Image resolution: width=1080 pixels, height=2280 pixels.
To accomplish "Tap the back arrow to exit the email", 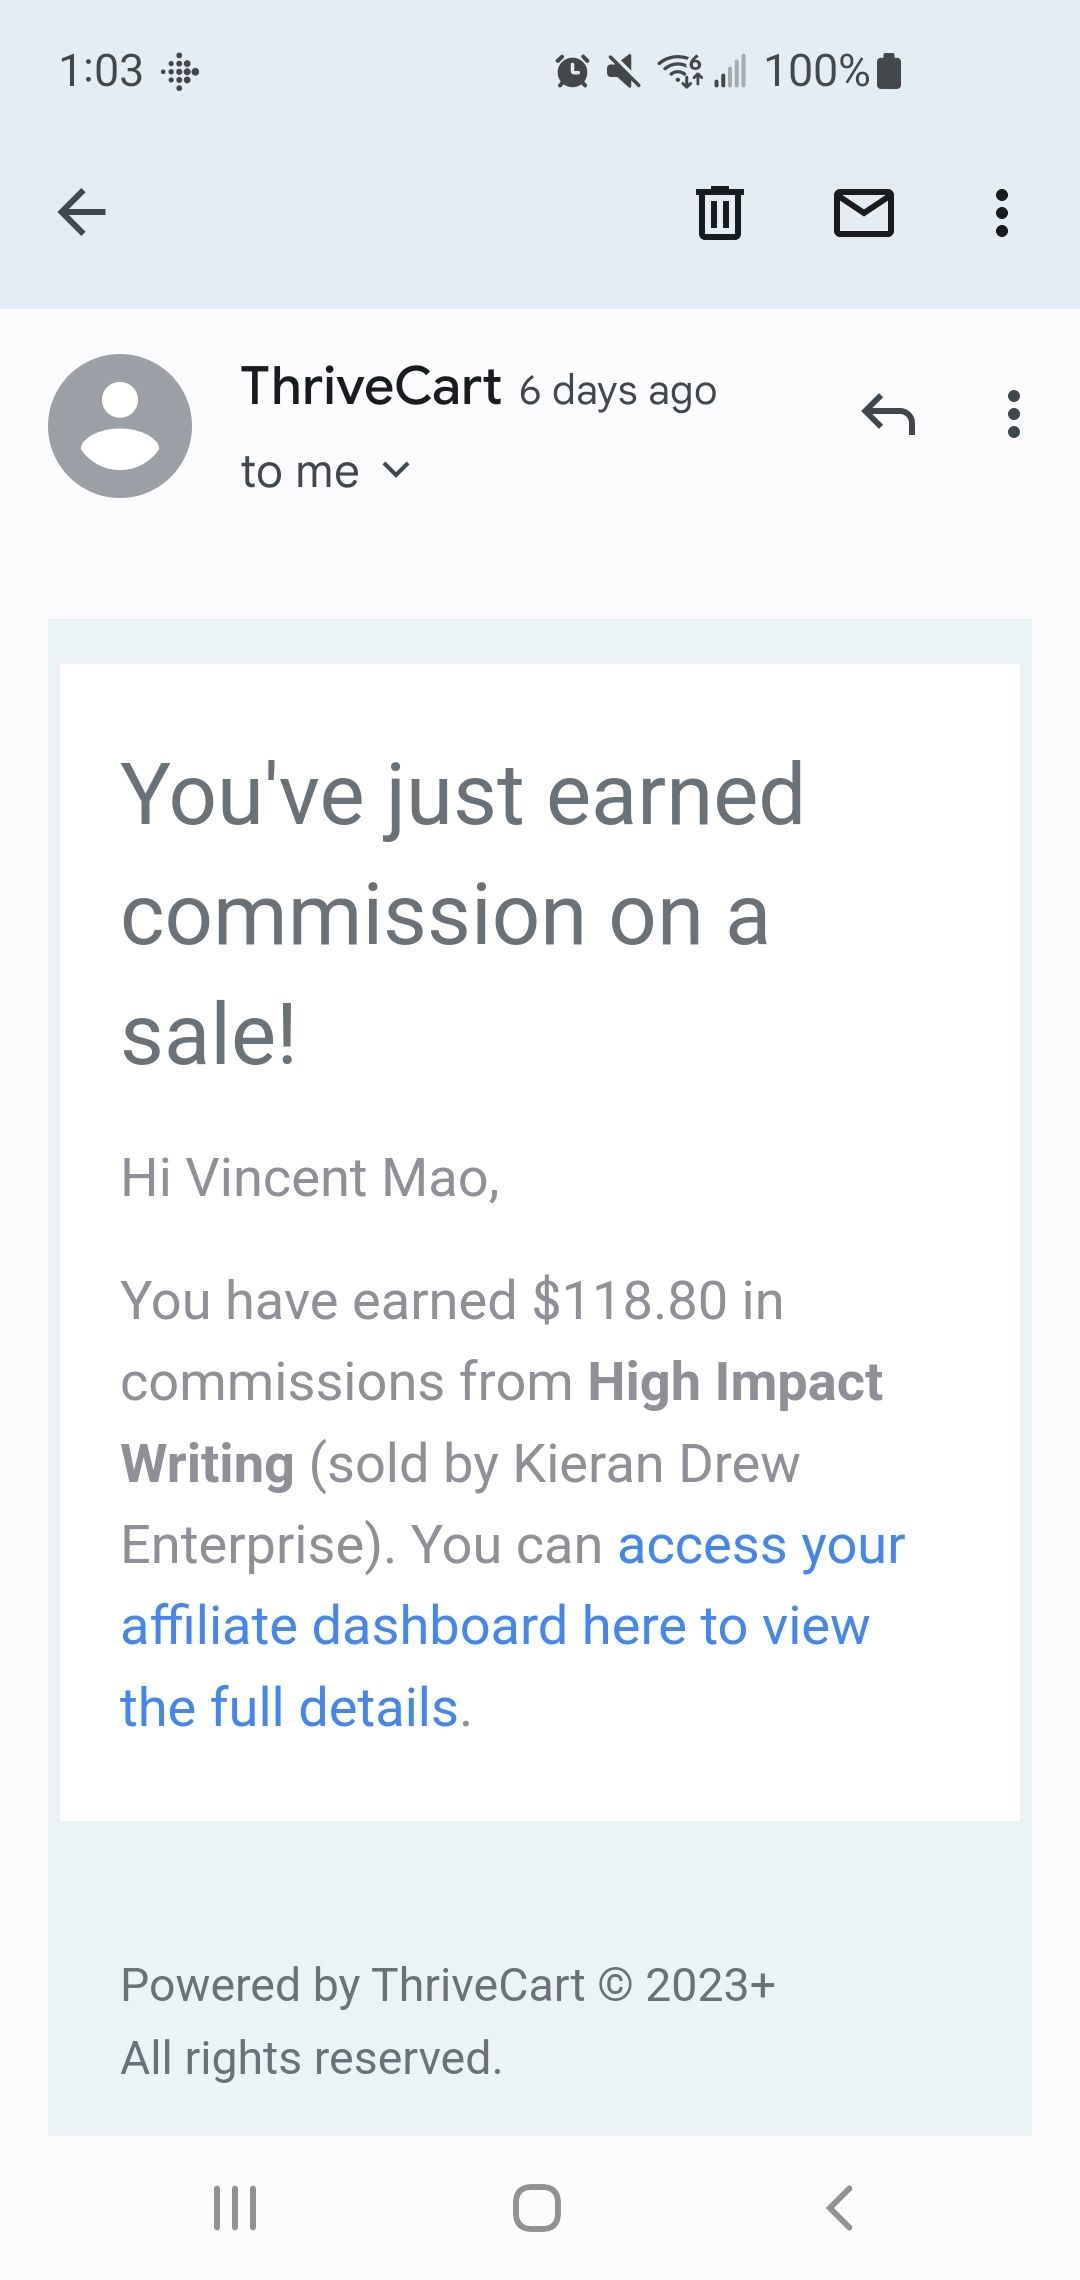I will coord(82,212).
